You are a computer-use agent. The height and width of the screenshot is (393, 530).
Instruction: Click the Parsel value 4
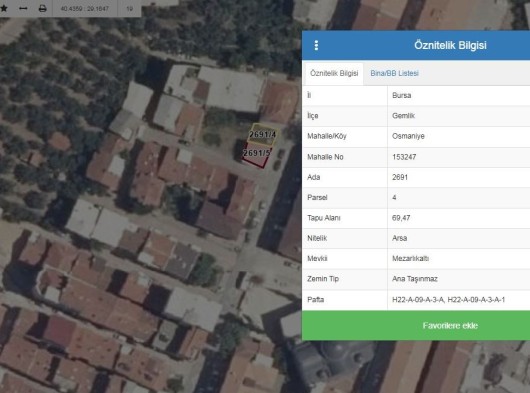click(x=394, y=198)
